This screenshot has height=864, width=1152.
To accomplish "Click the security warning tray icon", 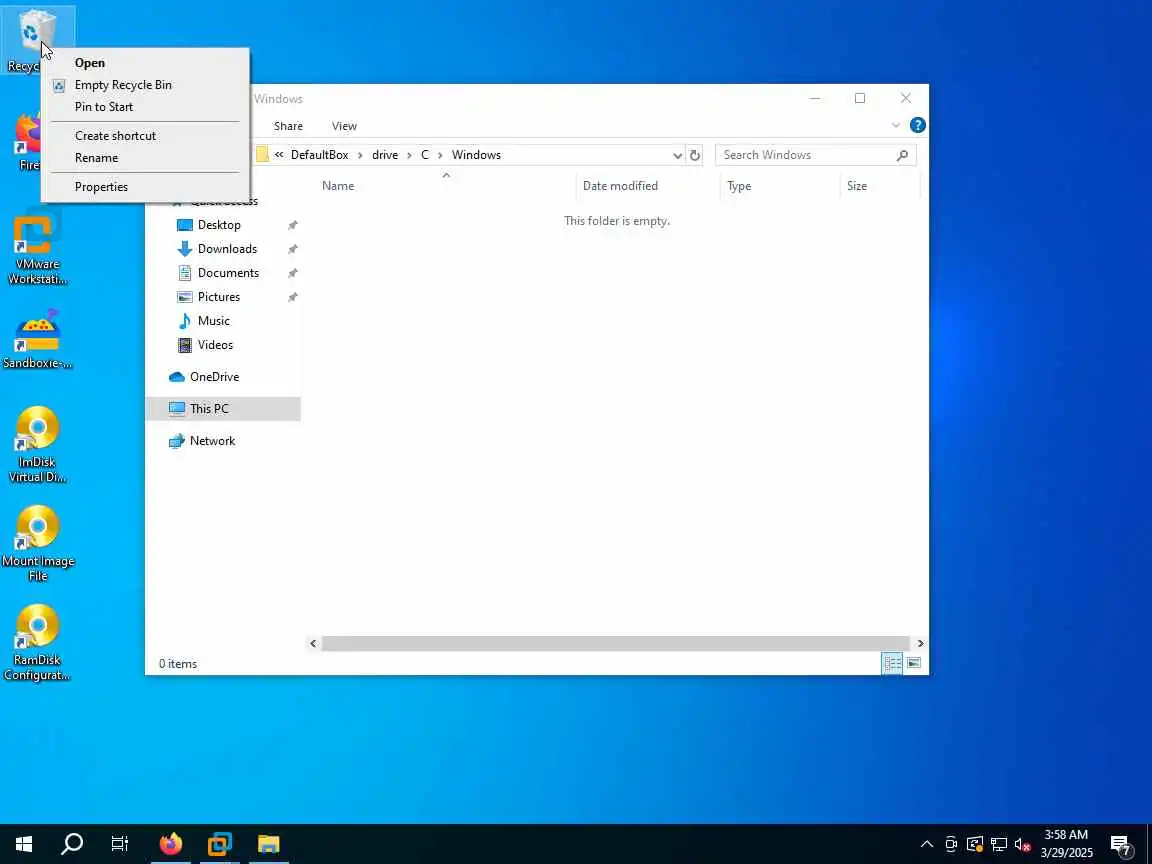I will pos(975,844).
